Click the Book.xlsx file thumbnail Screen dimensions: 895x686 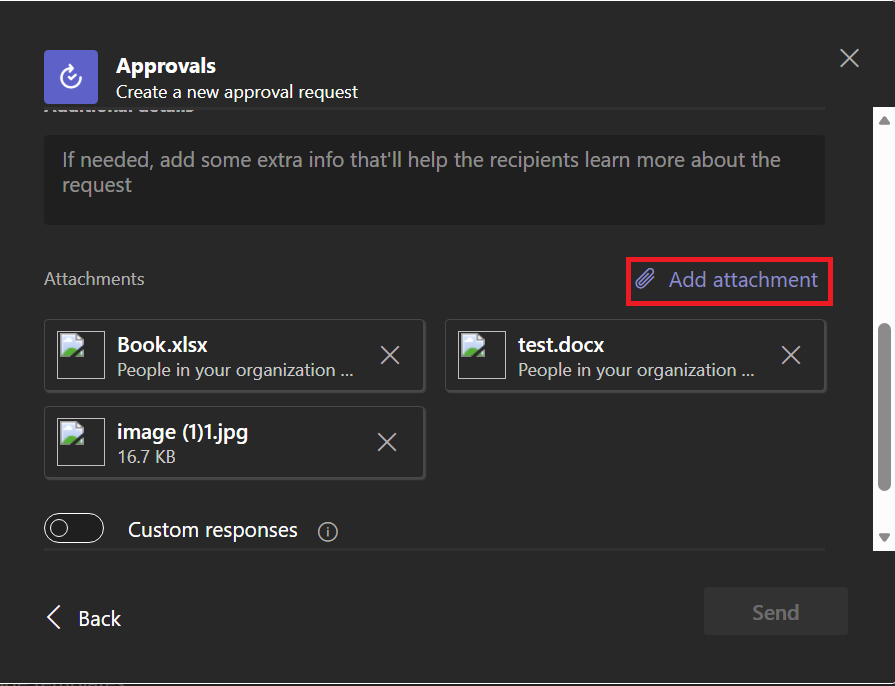(x=80, y=355)
